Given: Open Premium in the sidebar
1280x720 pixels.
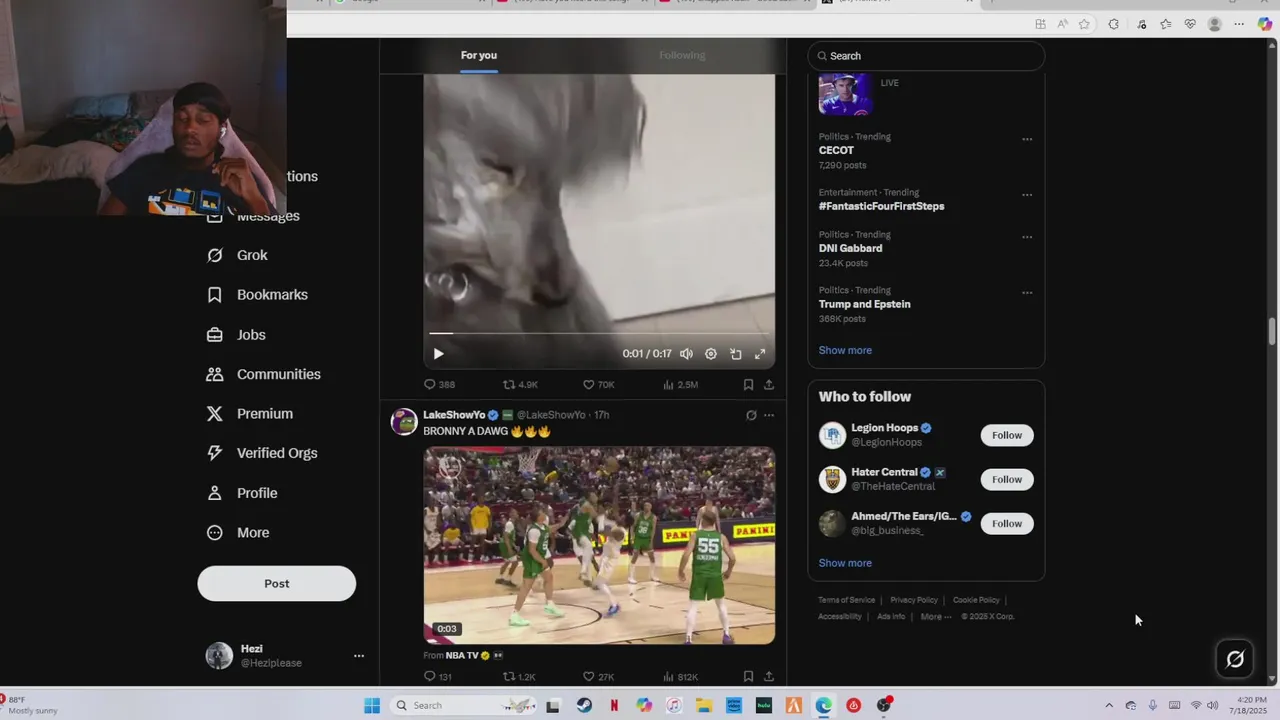Looking at the screenshot, I should (250, 414).
